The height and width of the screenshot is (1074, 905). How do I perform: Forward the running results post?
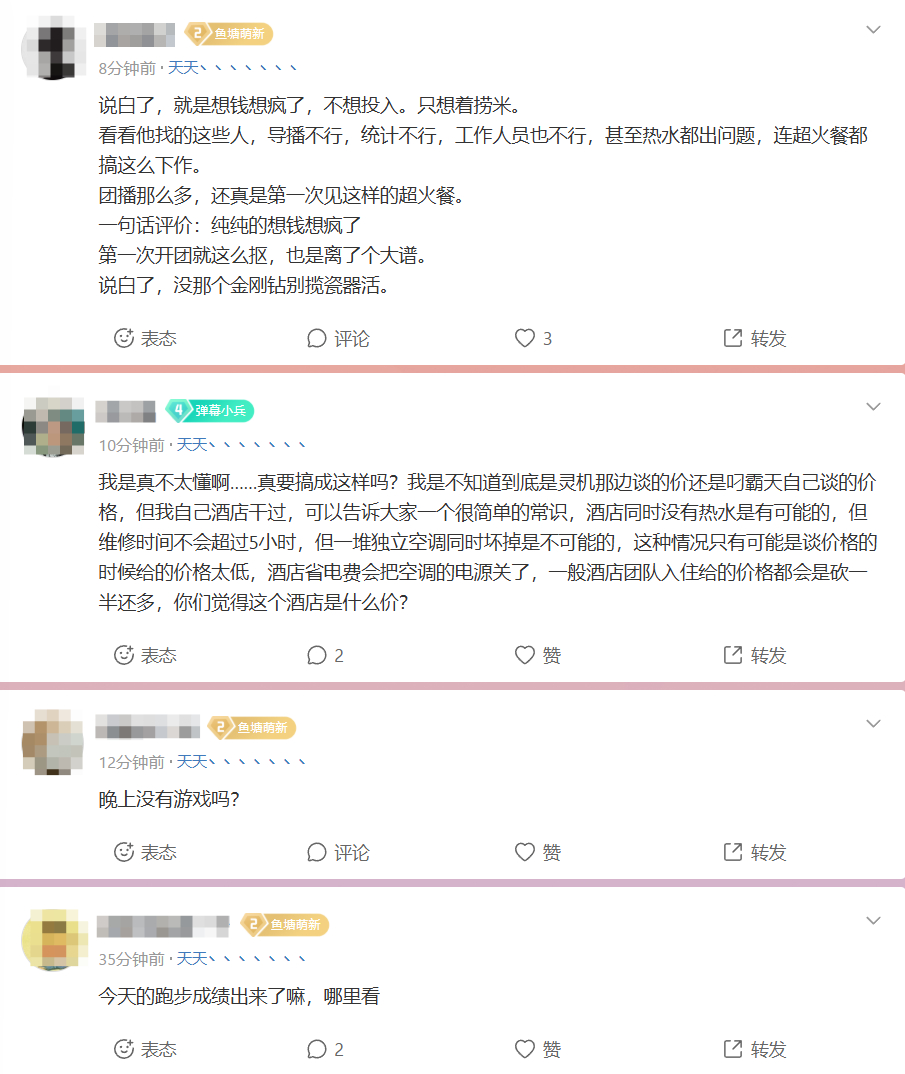[x=754, y=1049]
